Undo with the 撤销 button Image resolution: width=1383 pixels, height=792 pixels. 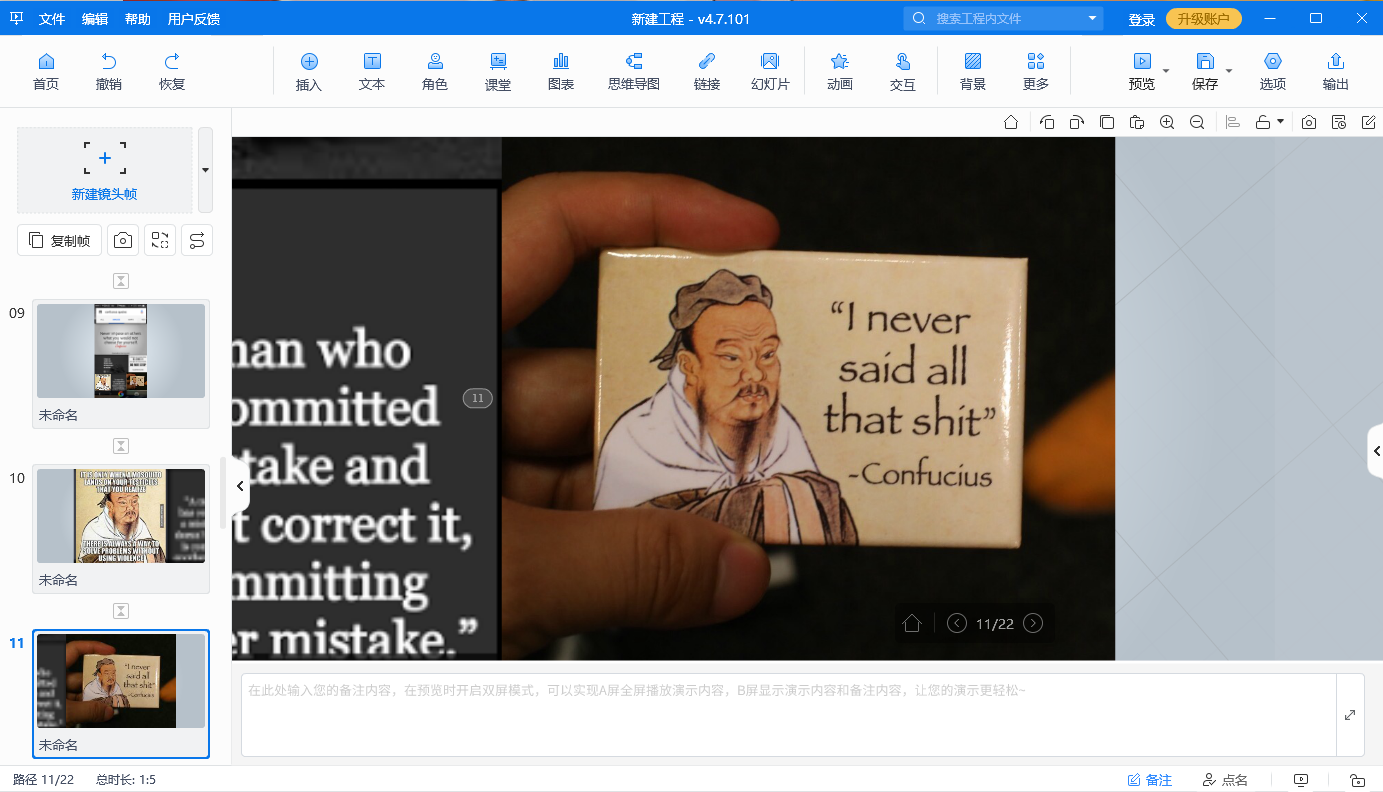click(x=109, y=71)
